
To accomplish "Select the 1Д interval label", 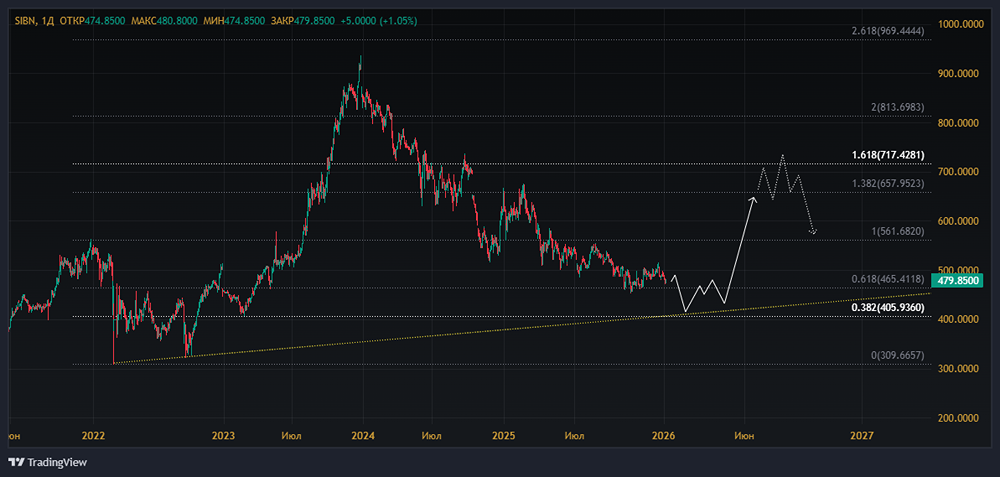I will coord(48,20).
